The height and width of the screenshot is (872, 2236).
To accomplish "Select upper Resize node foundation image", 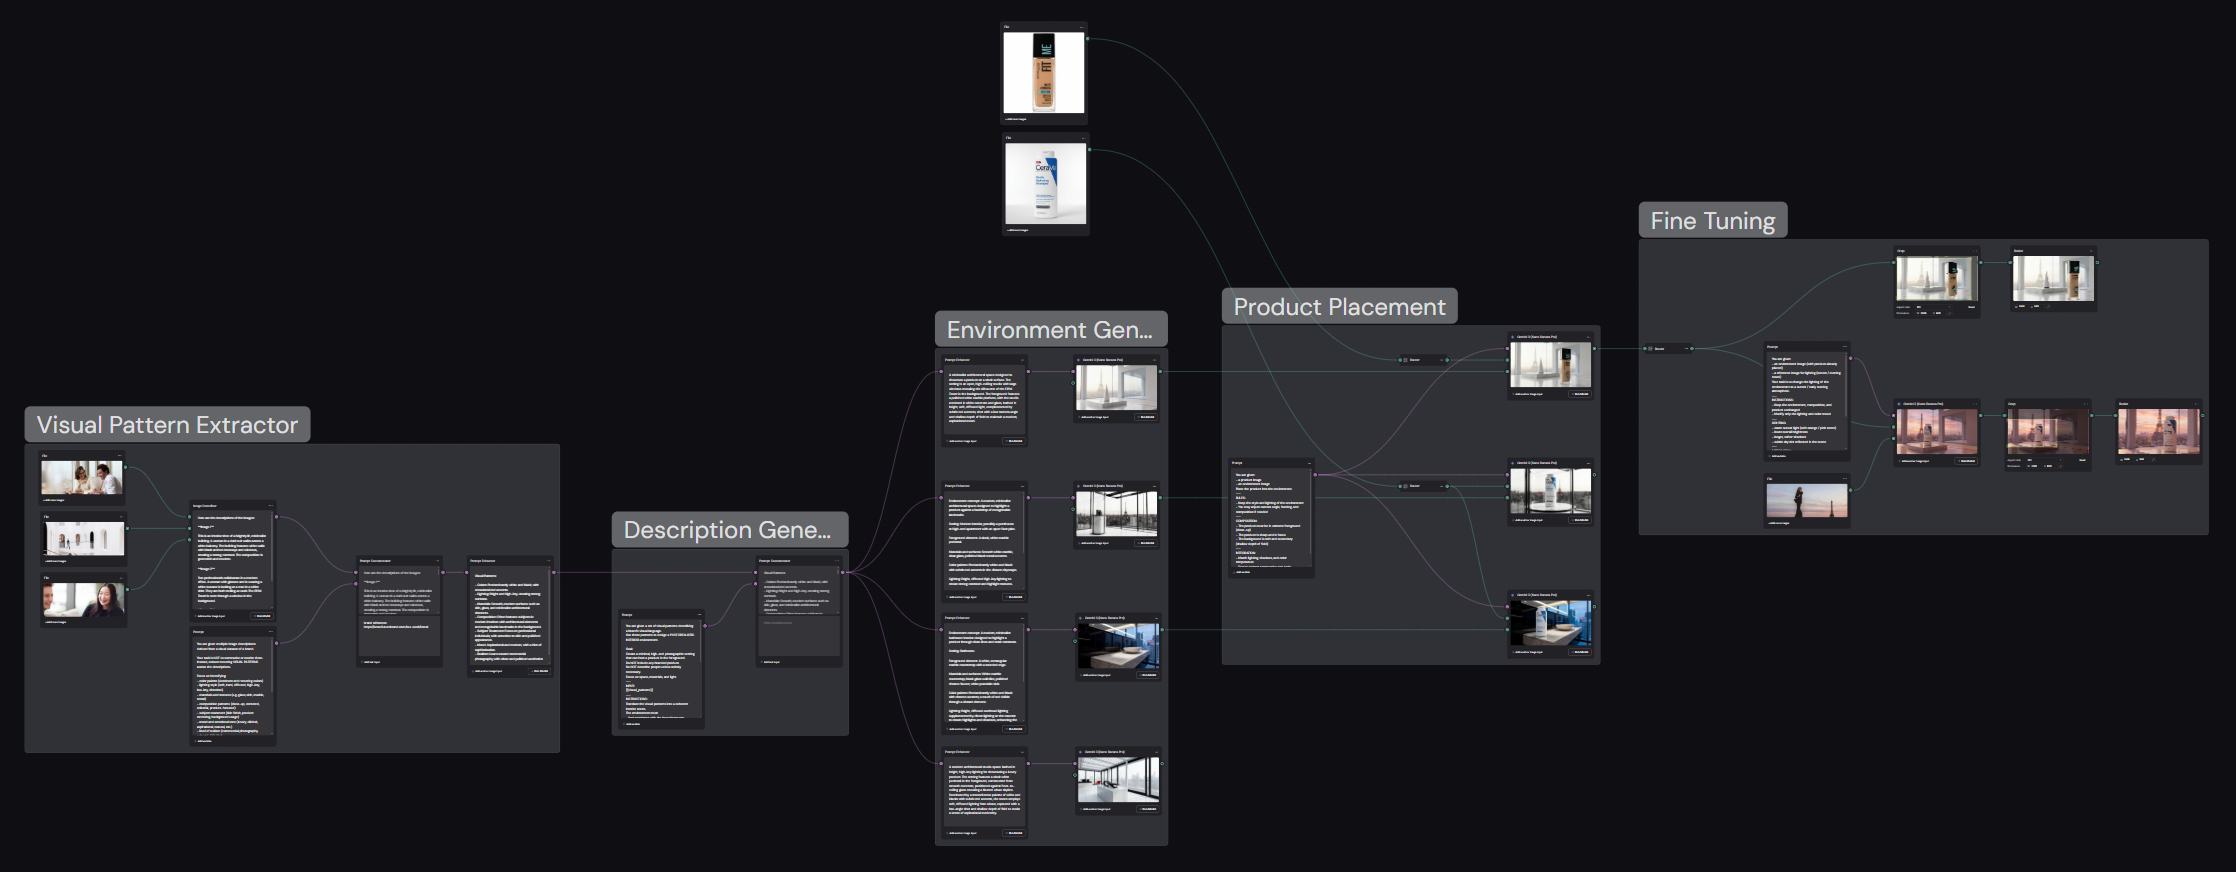I will (x=2053, y=279).
